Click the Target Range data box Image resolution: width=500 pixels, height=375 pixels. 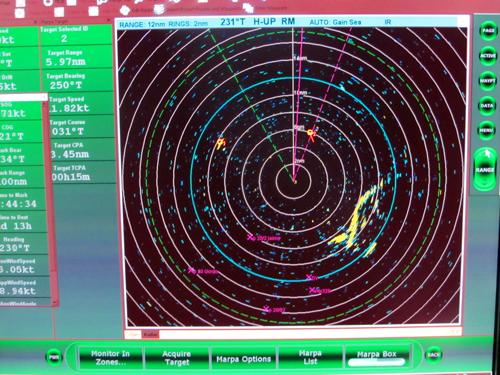point(76,57)
